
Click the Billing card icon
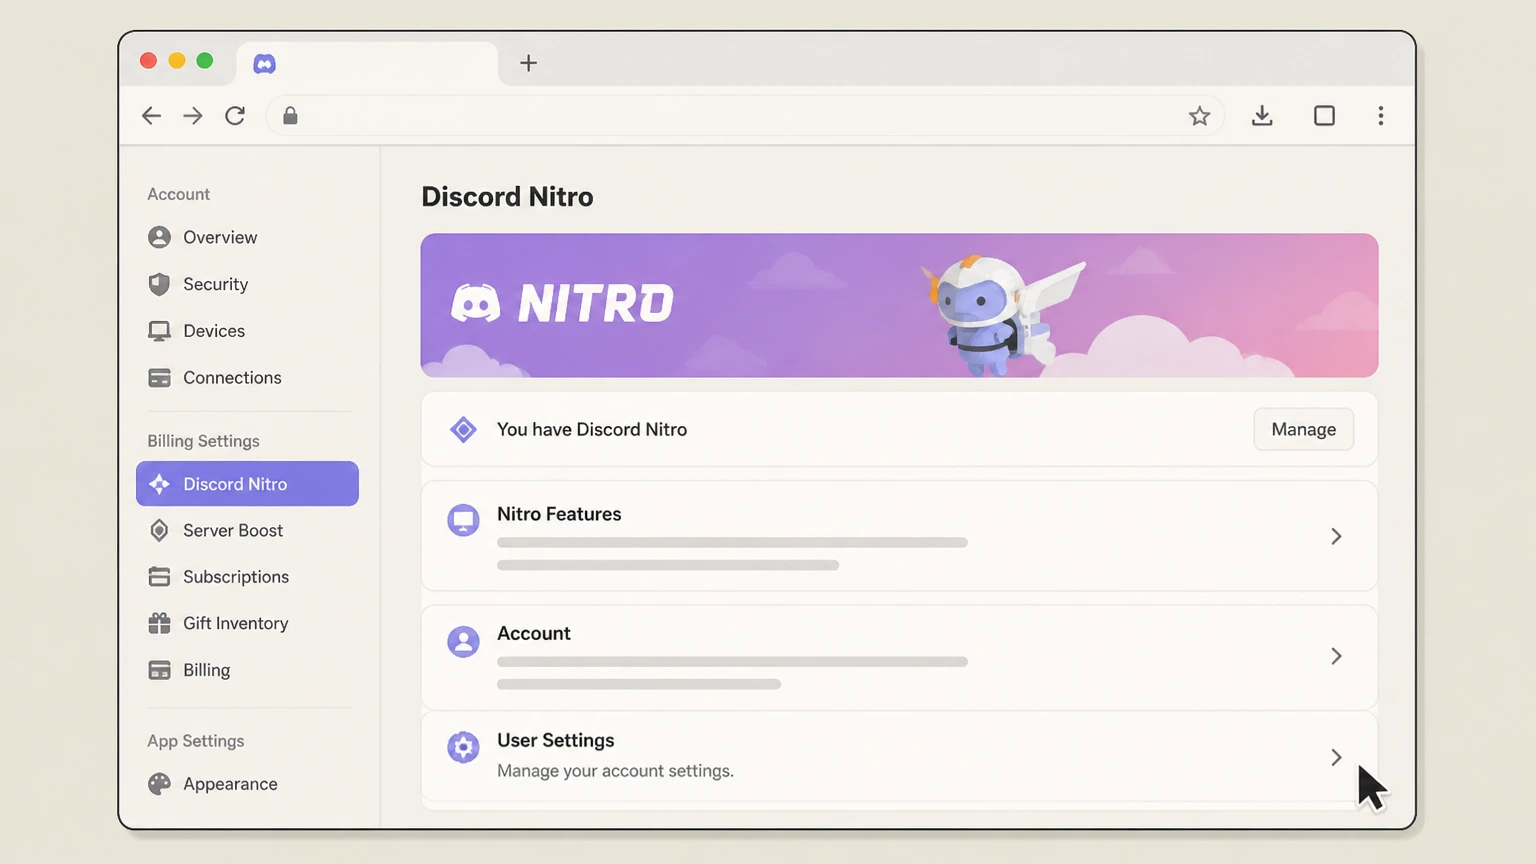[x=159, y=670]
